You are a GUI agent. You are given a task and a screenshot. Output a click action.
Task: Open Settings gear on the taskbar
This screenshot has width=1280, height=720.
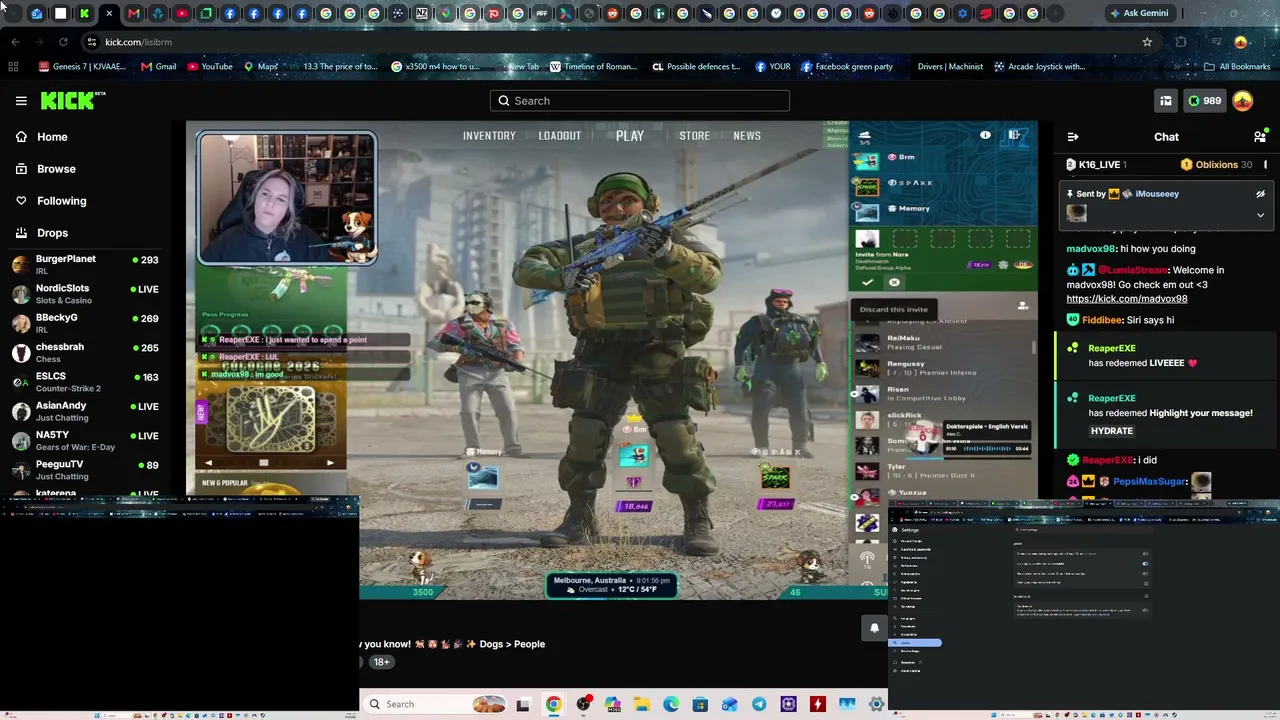(x=877, y=704)
